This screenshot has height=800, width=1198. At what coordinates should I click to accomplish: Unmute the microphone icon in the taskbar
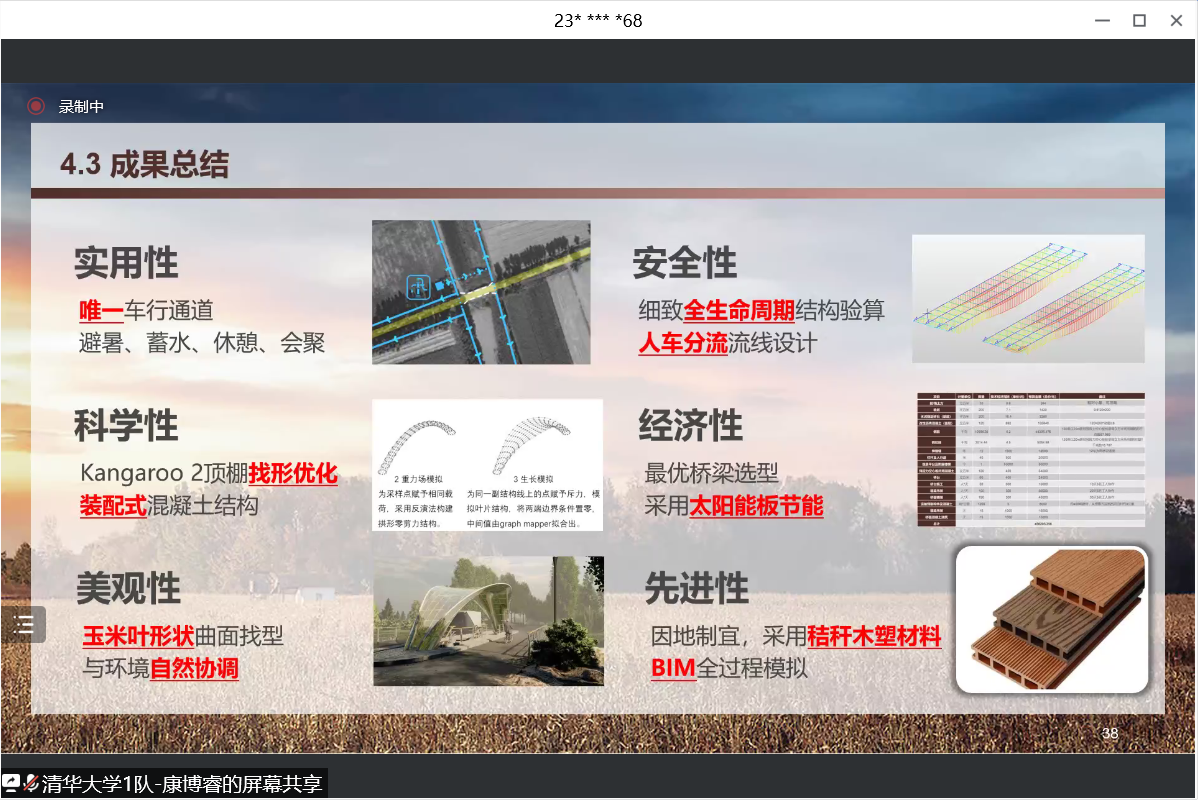(31, 786)
